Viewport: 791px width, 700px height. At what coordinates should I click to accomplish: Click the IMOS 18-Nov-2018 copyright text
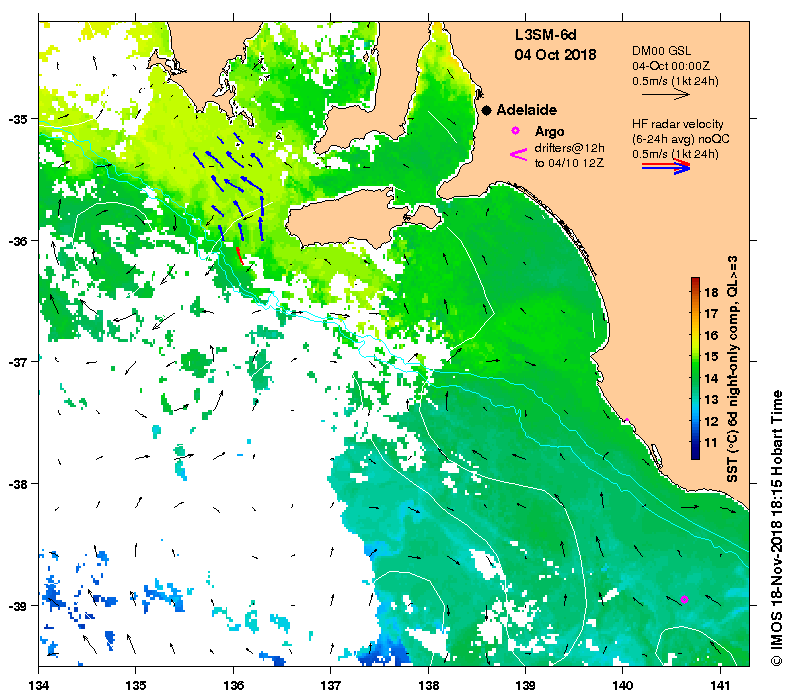pyautogui.click(x=776, y=528)
